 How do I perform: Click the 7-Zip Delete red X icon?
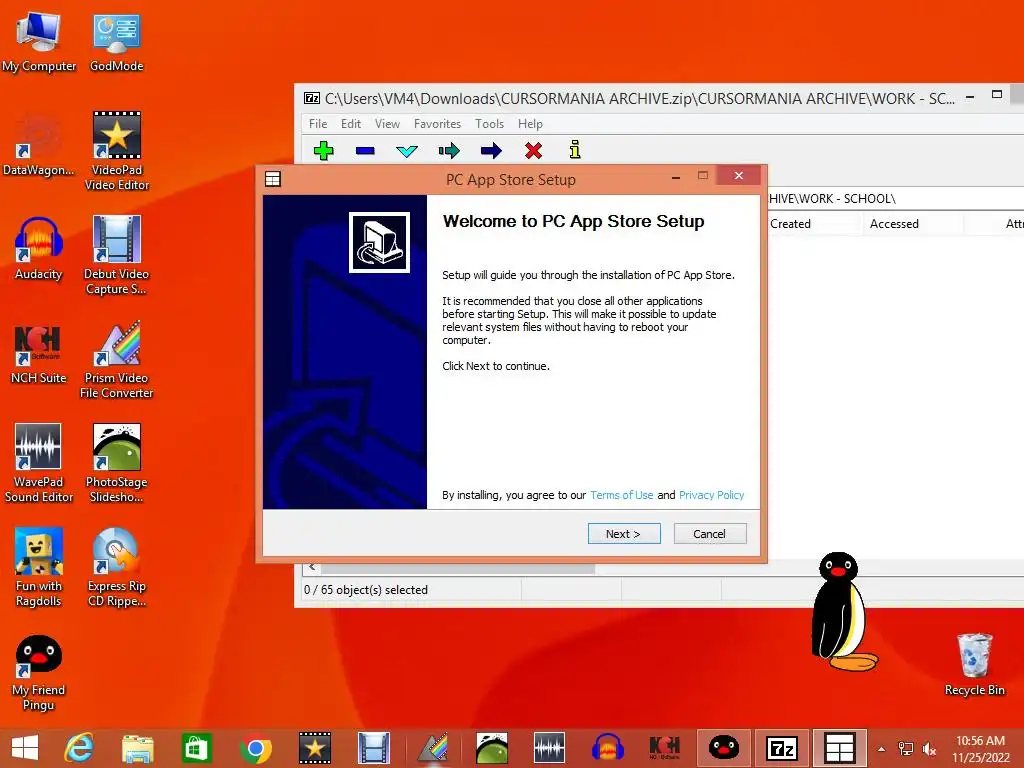tap(534, 151)
